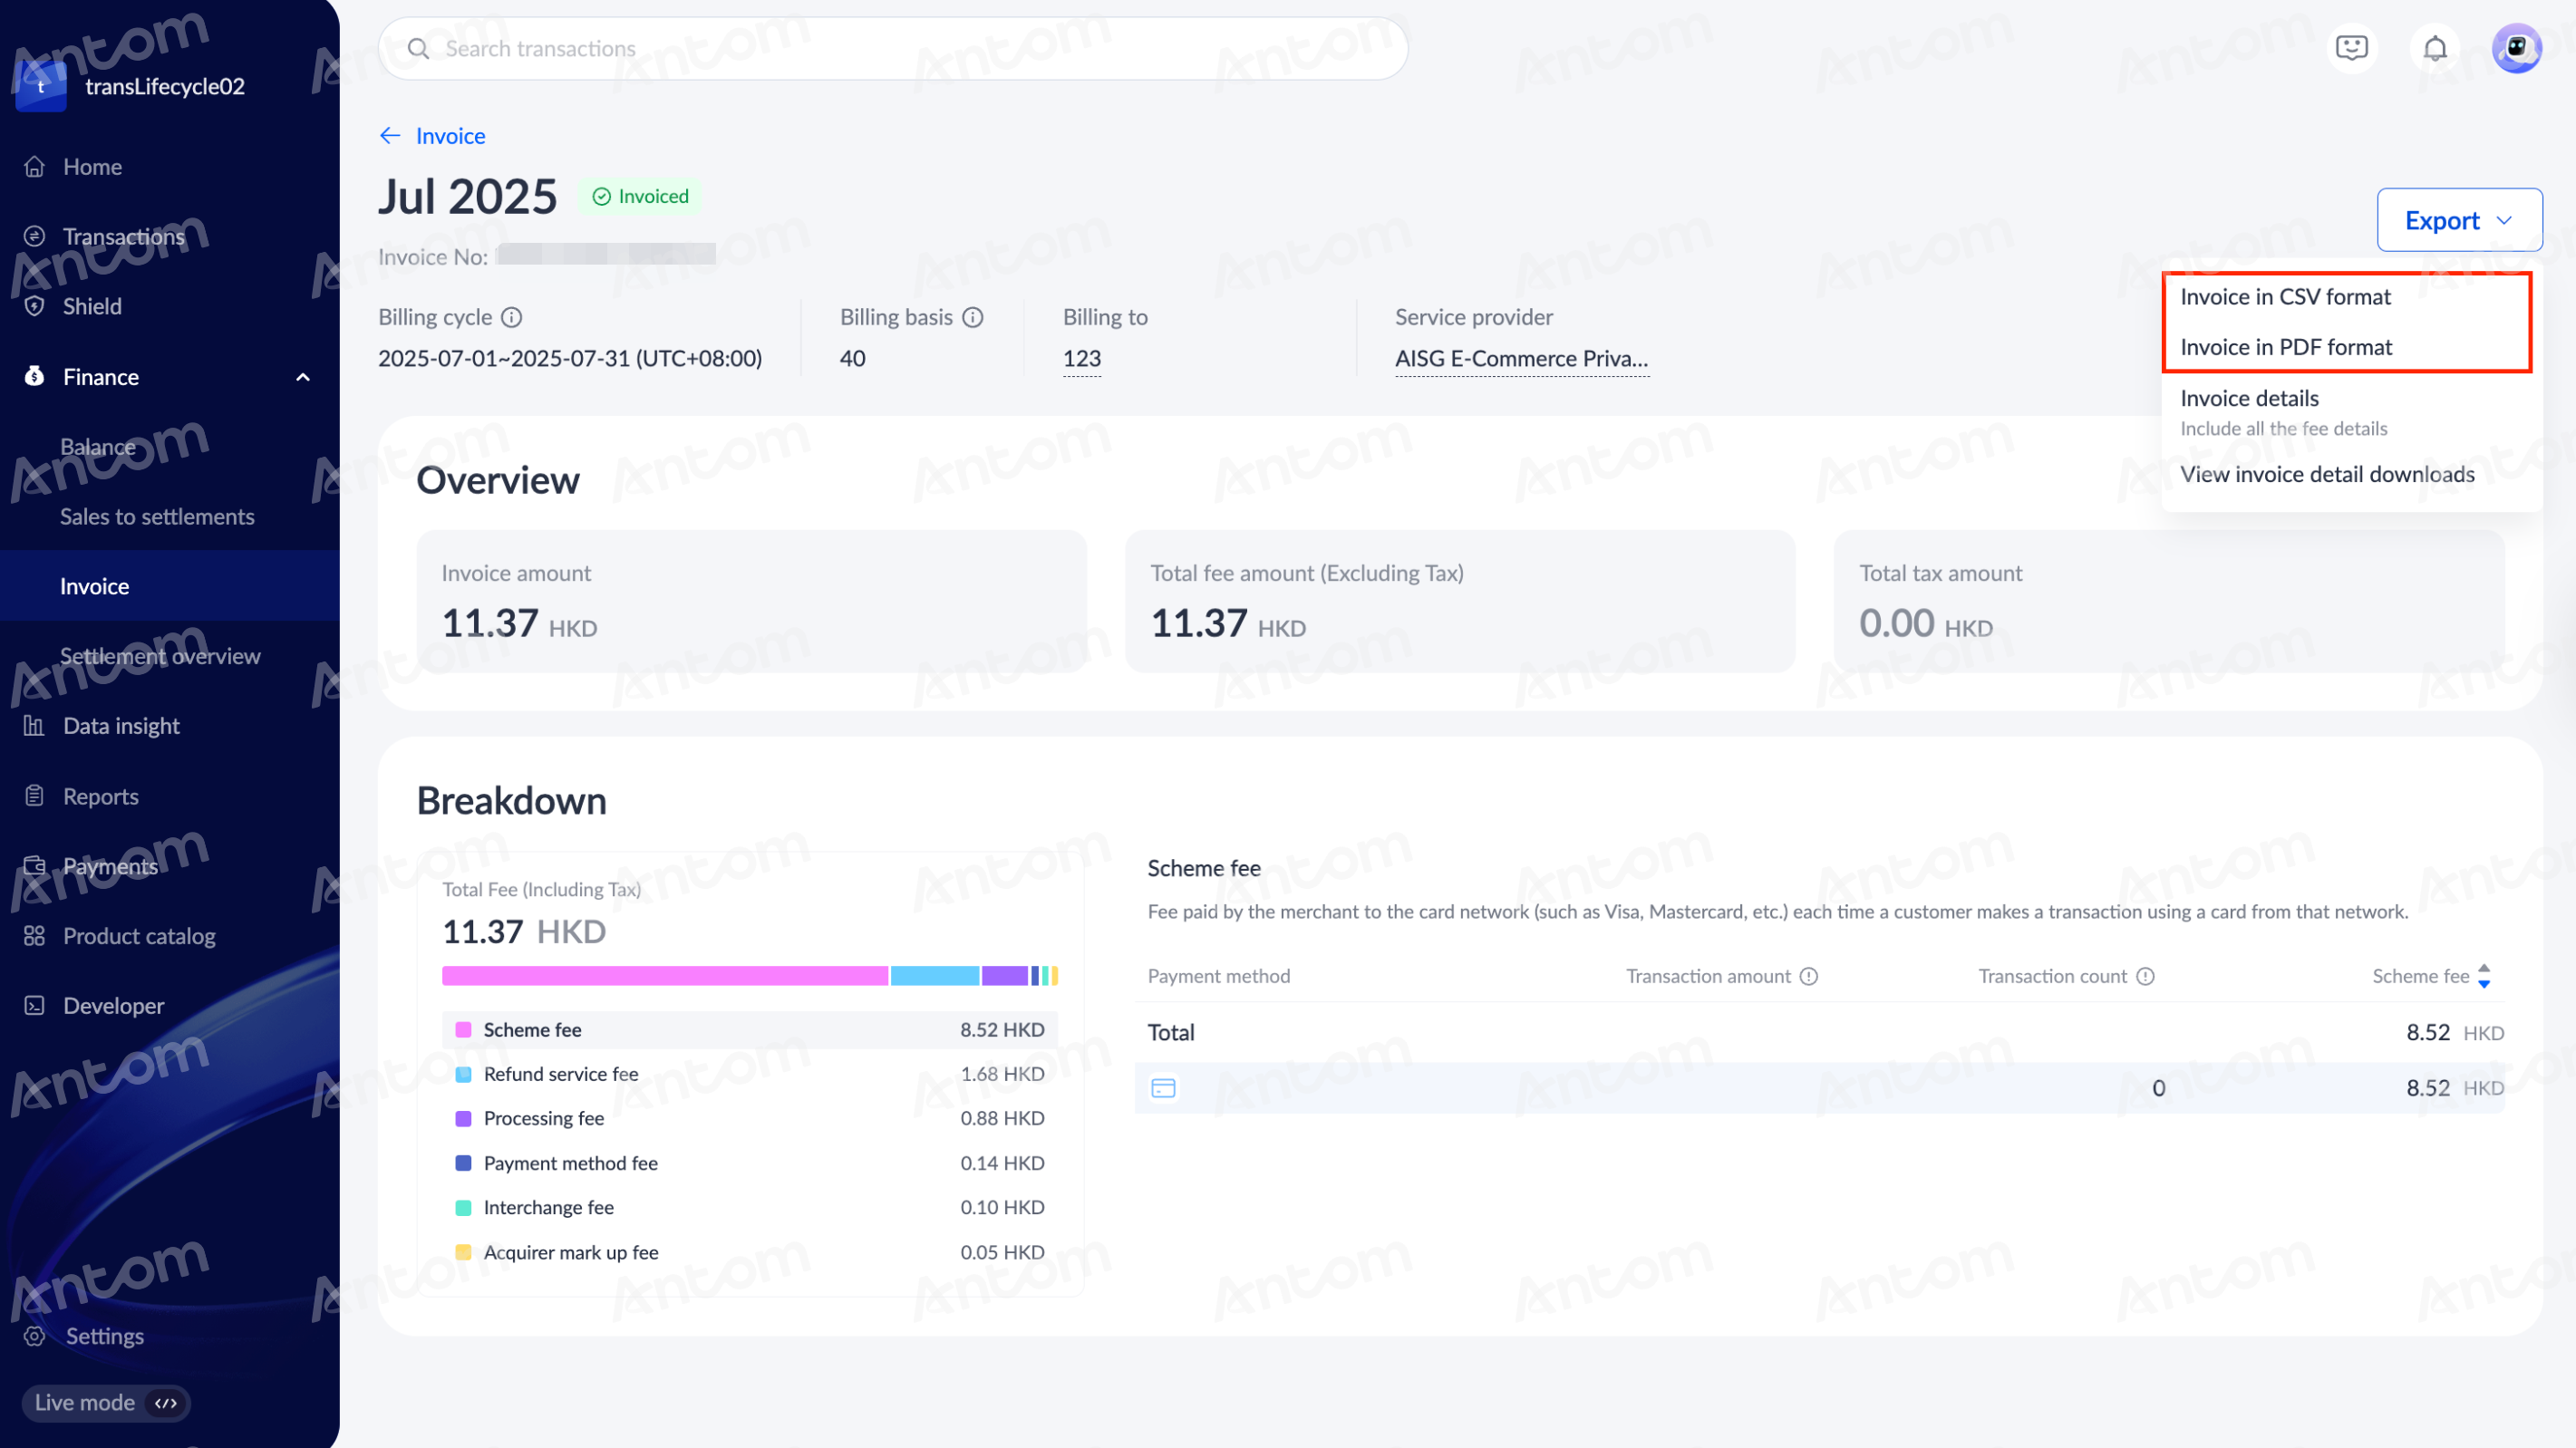Image resolution: width=2576 pixels, height=1448 pixels.
Task: Collapse the Finance sidebar section
Action: pos(303,377)
